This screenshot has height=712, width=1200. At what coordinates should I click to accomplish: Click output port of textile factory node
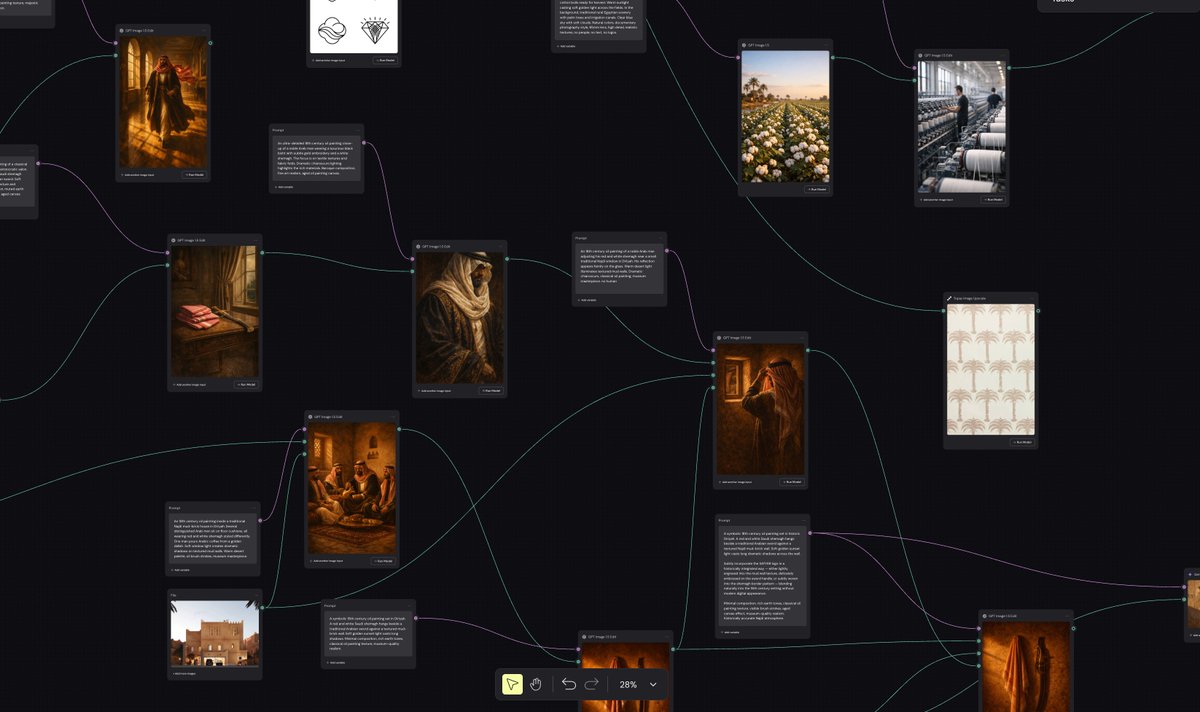pyautogui.click(x=1009, y=68)
